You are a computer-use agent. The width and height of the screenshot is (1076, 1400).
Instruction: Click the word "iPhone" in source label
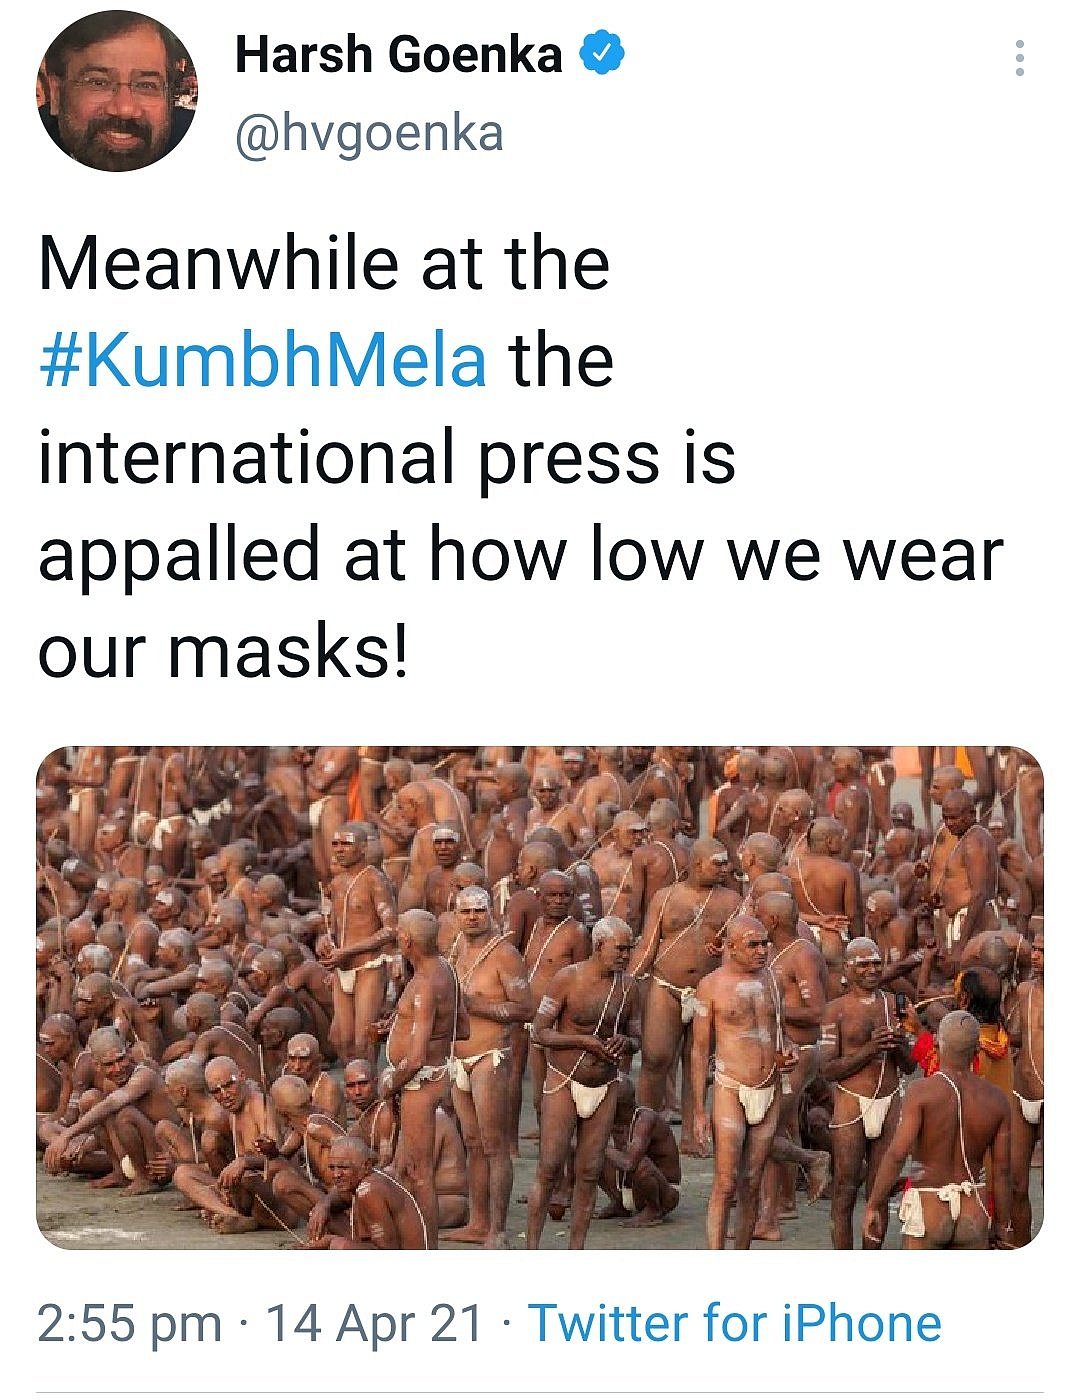click(x=861, y=1323)
